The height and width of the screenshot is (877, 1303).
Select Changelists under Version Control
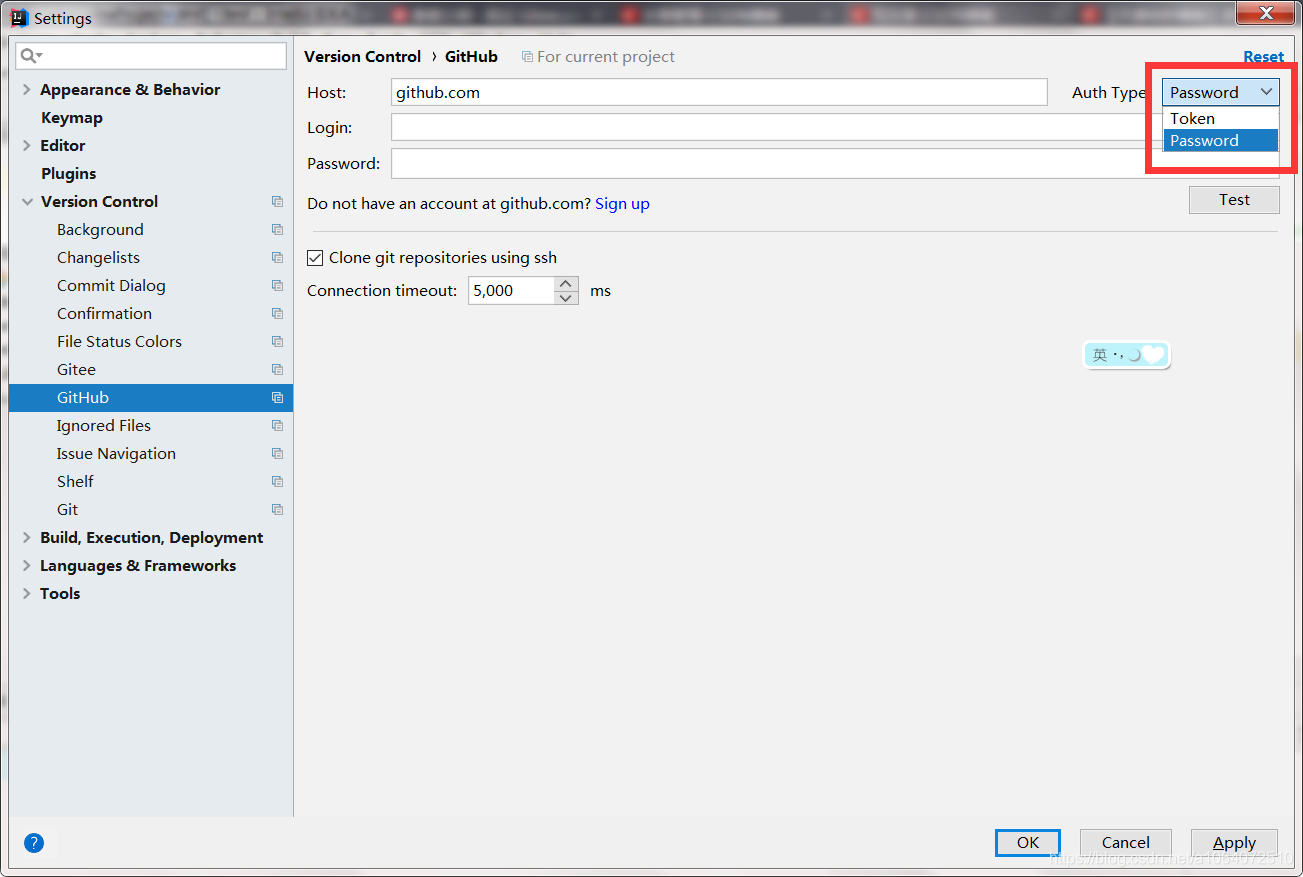coord(98,258)
